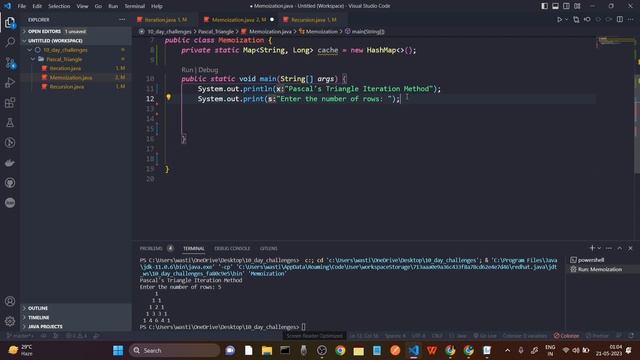Image resolution: width=640 pixels, height=360 pixels.
Task: Open customize layout icon
Action: [x=577, y=6]
